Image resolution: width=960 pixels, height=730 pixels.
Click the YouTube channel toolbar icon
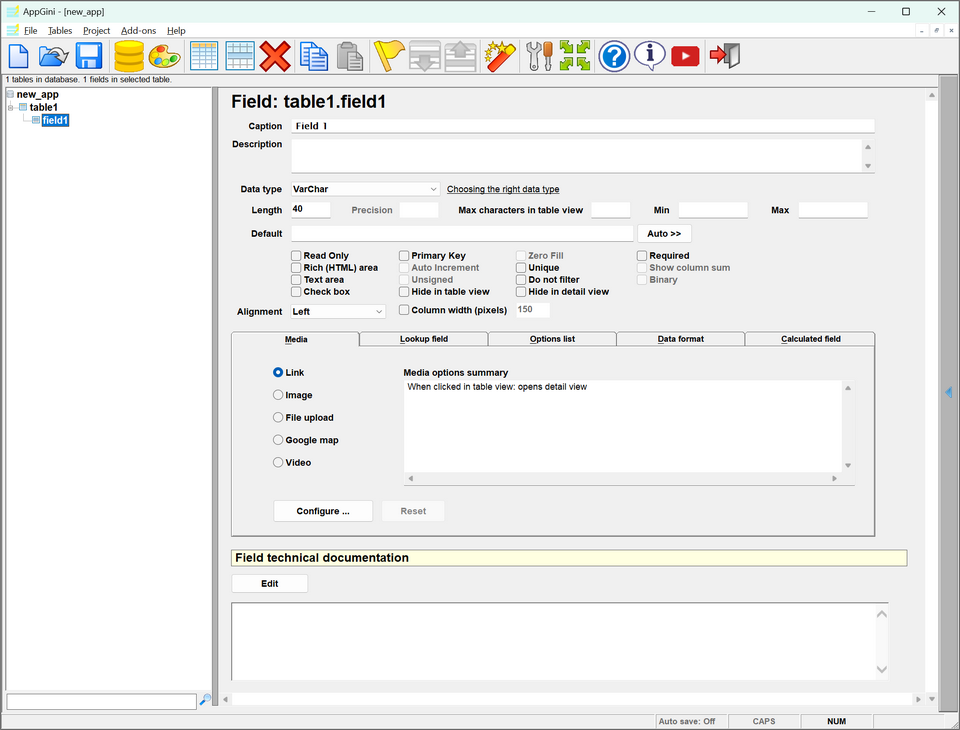pos(684,57)
